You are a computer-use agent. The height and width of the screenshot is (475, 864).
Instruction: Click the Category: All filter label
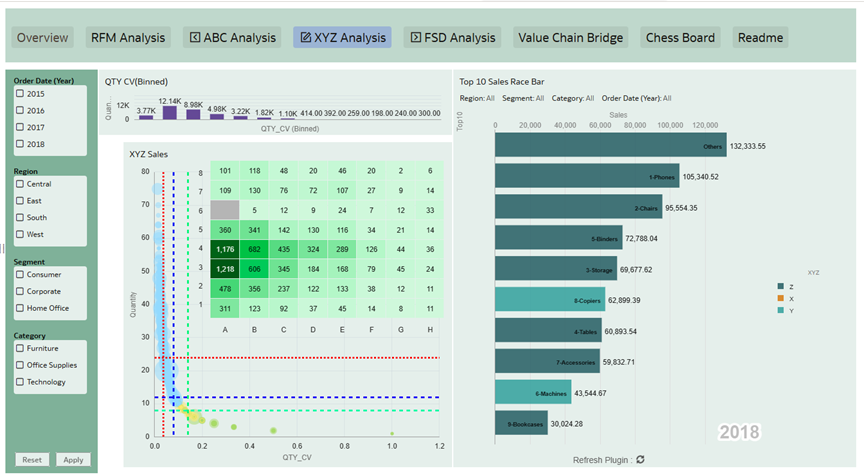(x=573, y=98)
